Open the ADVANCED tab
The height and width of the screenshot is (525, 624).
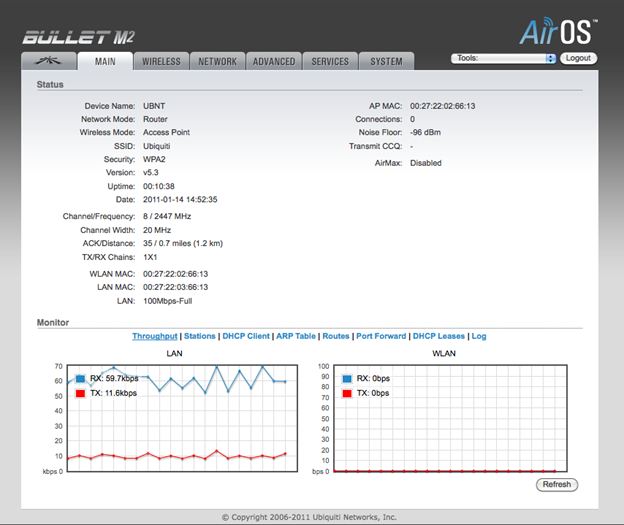pos(274,61)
